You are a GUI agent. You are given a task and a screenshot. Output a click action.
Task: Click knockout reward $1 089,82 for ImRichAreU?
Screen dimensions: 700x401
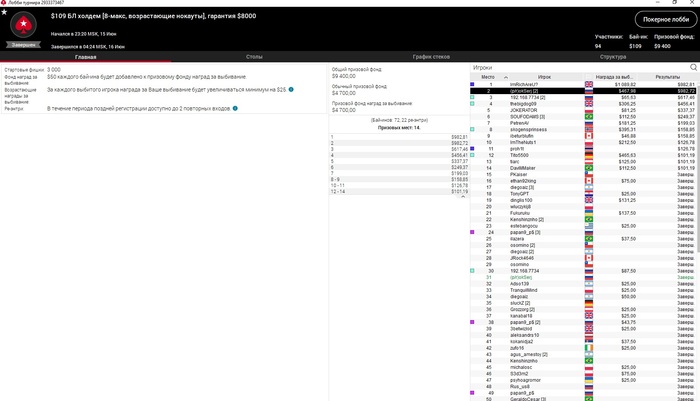tap(625, 84)
